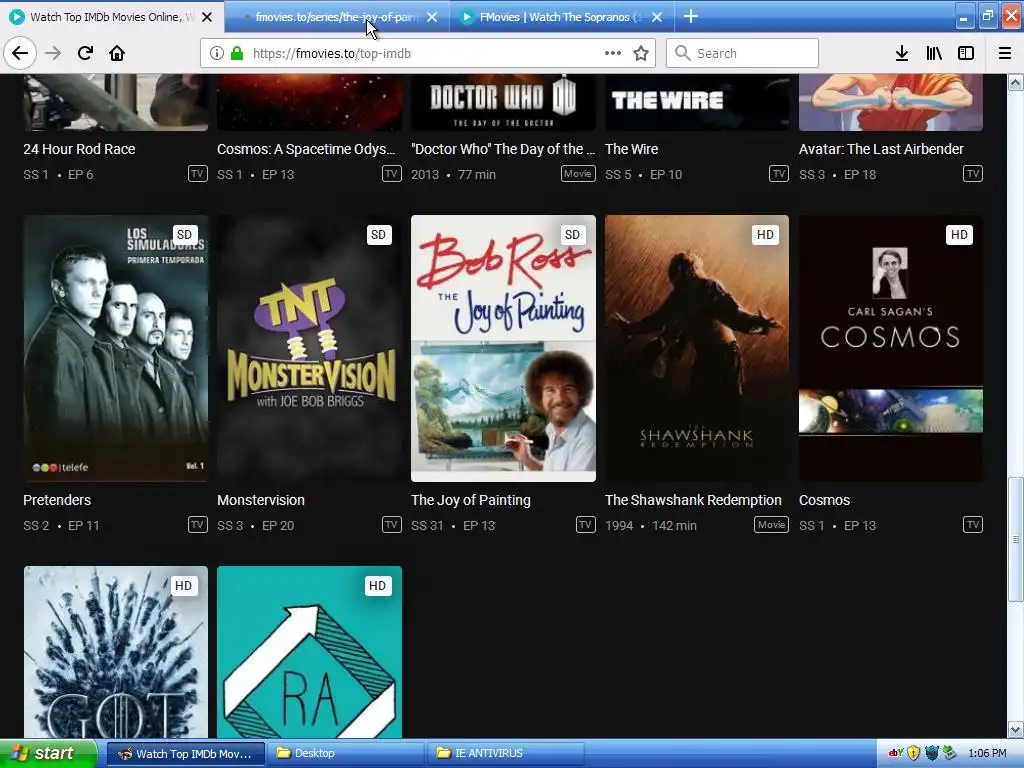Click the page scrollbar up arrow
1024x768 pixels.
pyautogui.click(x=1015, y=82)
